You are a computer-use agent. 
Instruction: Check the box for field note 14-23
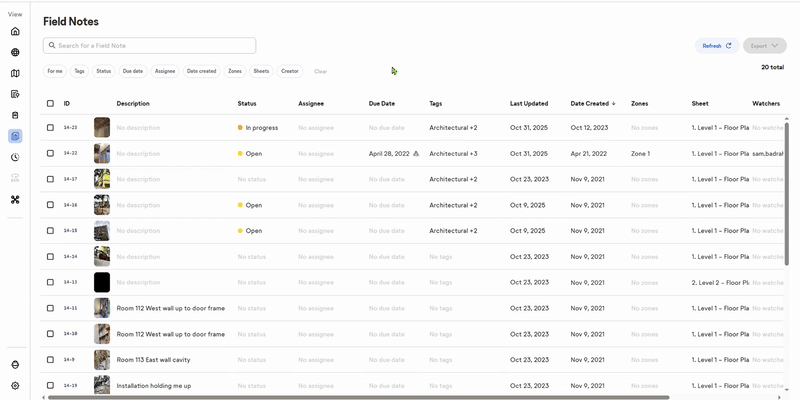50,128
